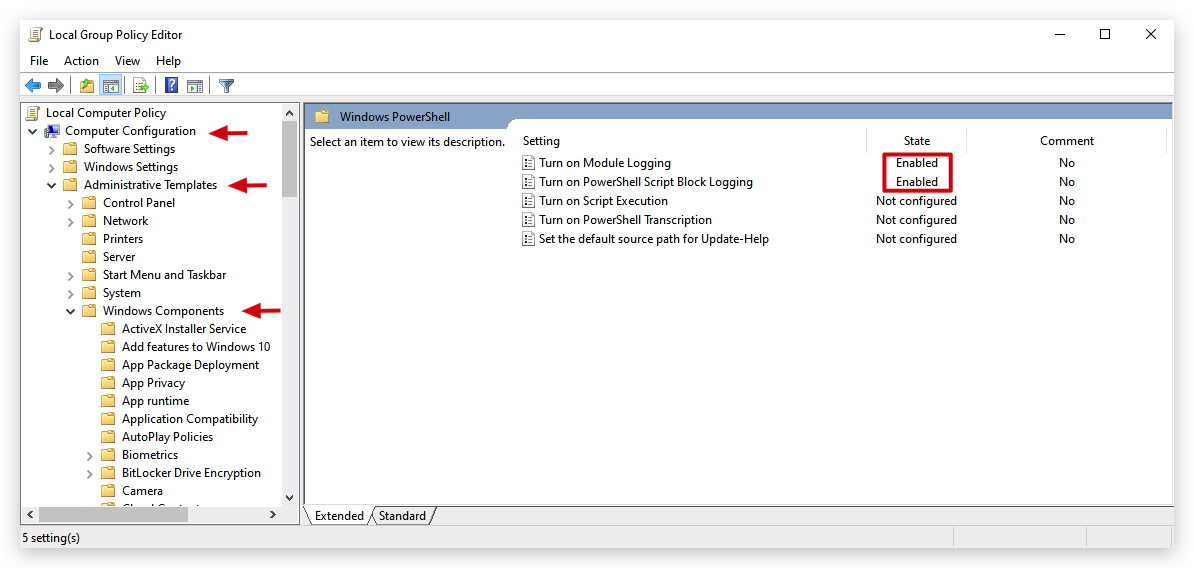Select the Add features to Windows 10 folder
Viewport: 1194px width, 568px height.
coord(196,347)
